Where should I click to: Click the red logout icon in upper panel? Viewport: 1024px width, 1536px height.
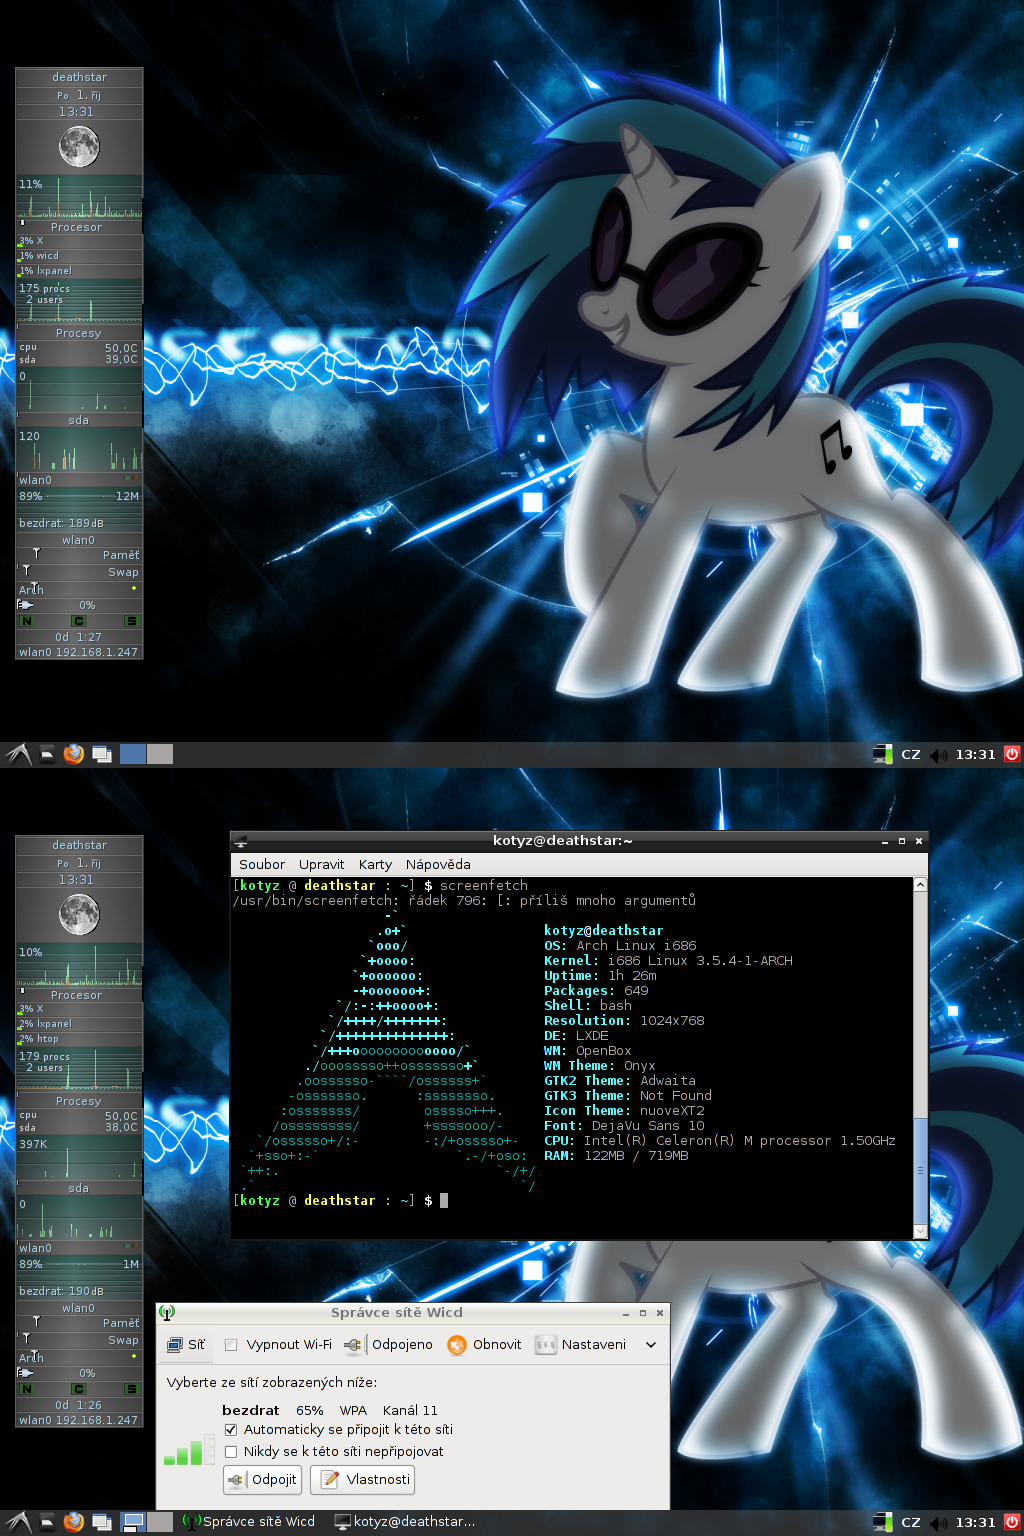[x=1012, y=754]
